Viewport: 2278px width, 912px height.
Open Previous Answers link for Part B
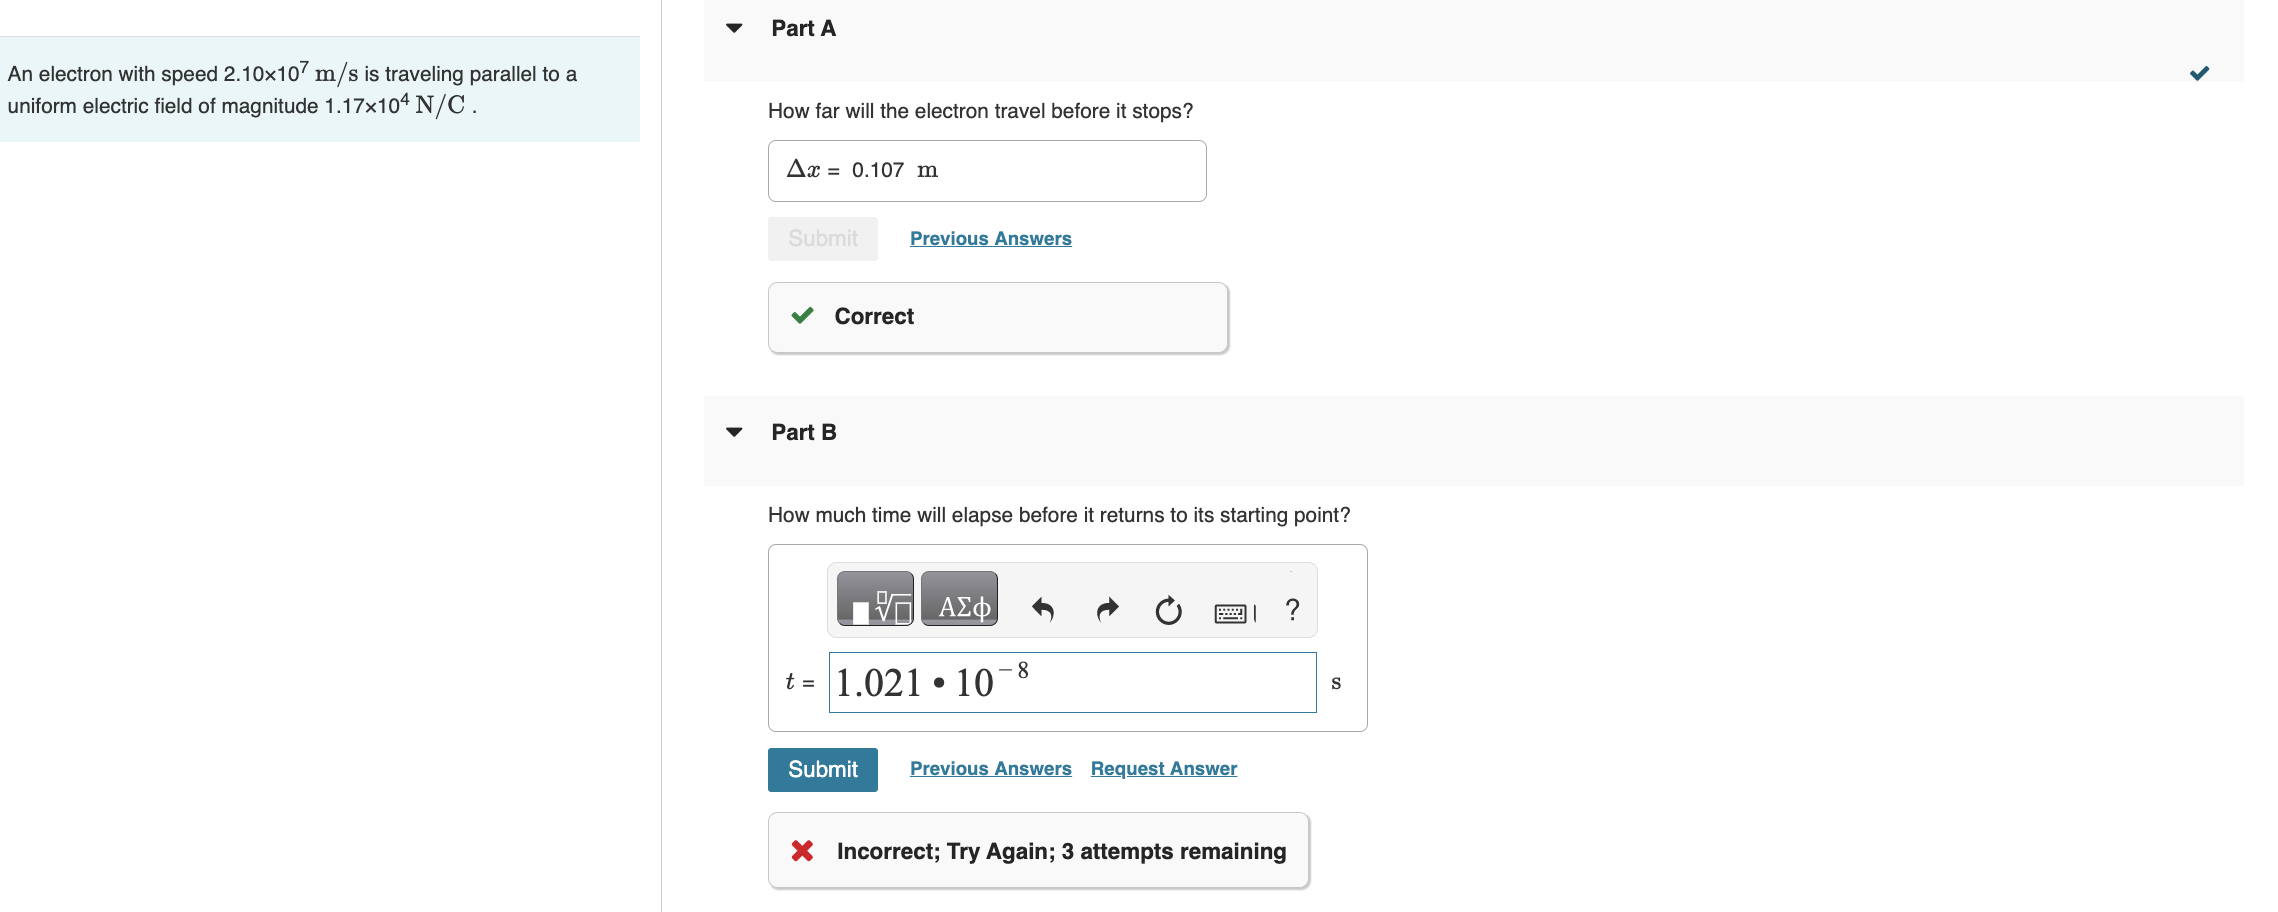[x=990, y=768]
